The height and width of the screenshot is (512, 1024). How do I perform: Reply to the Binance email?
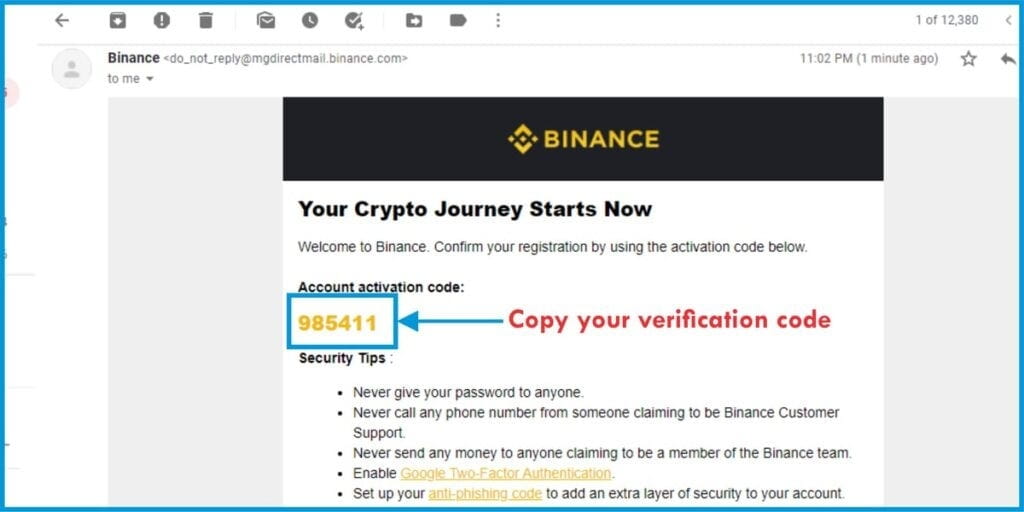[1008, 59]
